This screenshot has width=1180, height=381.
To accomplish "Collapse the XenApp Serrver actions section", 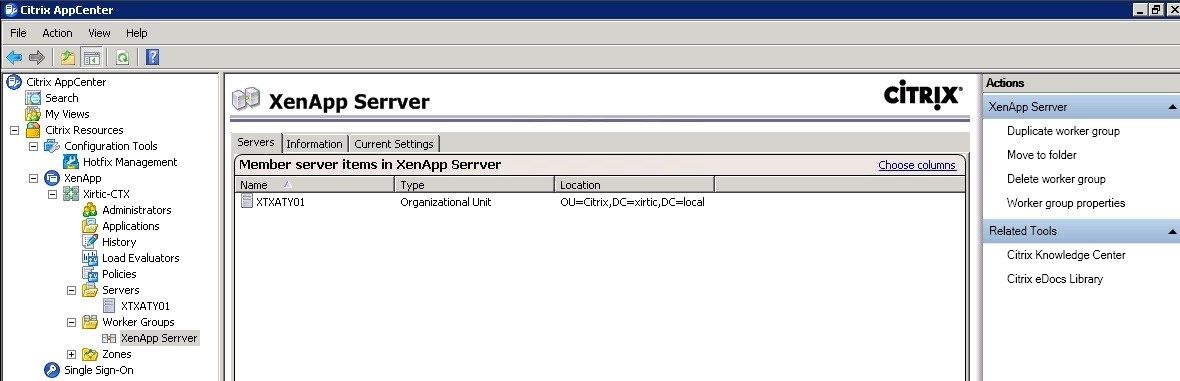I will pyautogui.click(x=1172, y=107).
